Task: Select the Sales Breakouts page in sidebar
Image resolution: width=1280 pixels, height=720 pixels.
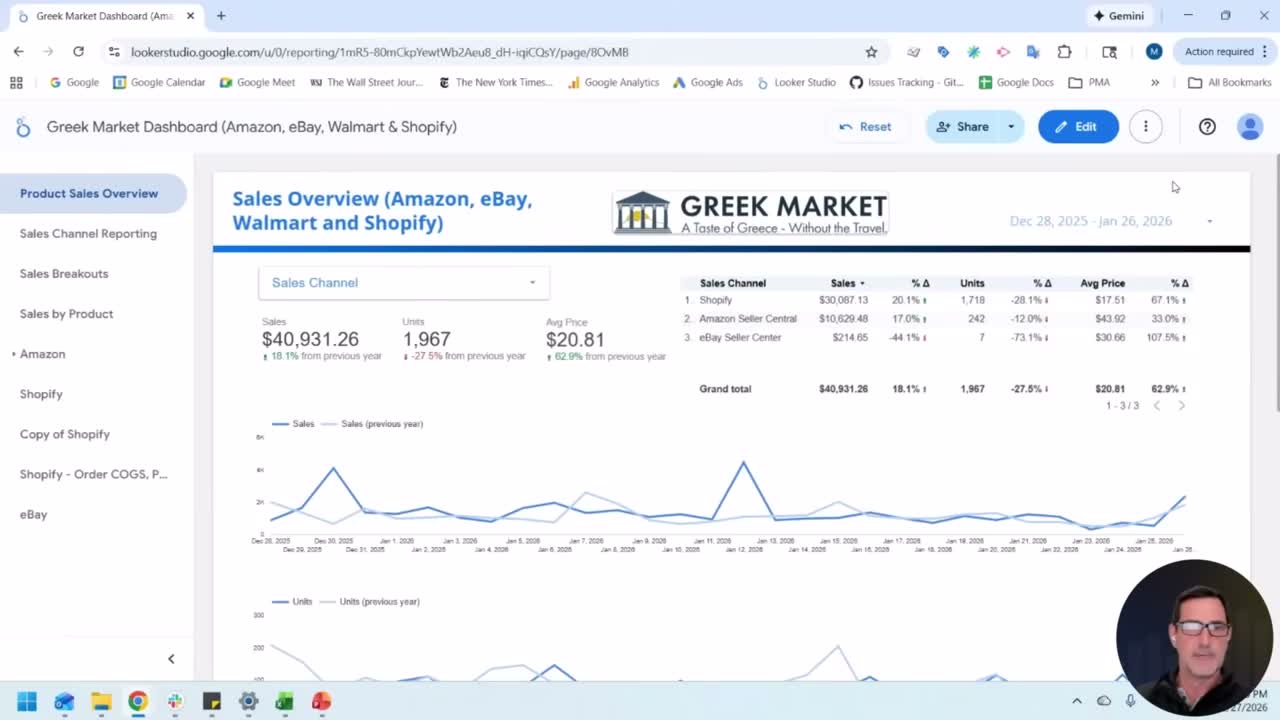Action: coord(64,273)
